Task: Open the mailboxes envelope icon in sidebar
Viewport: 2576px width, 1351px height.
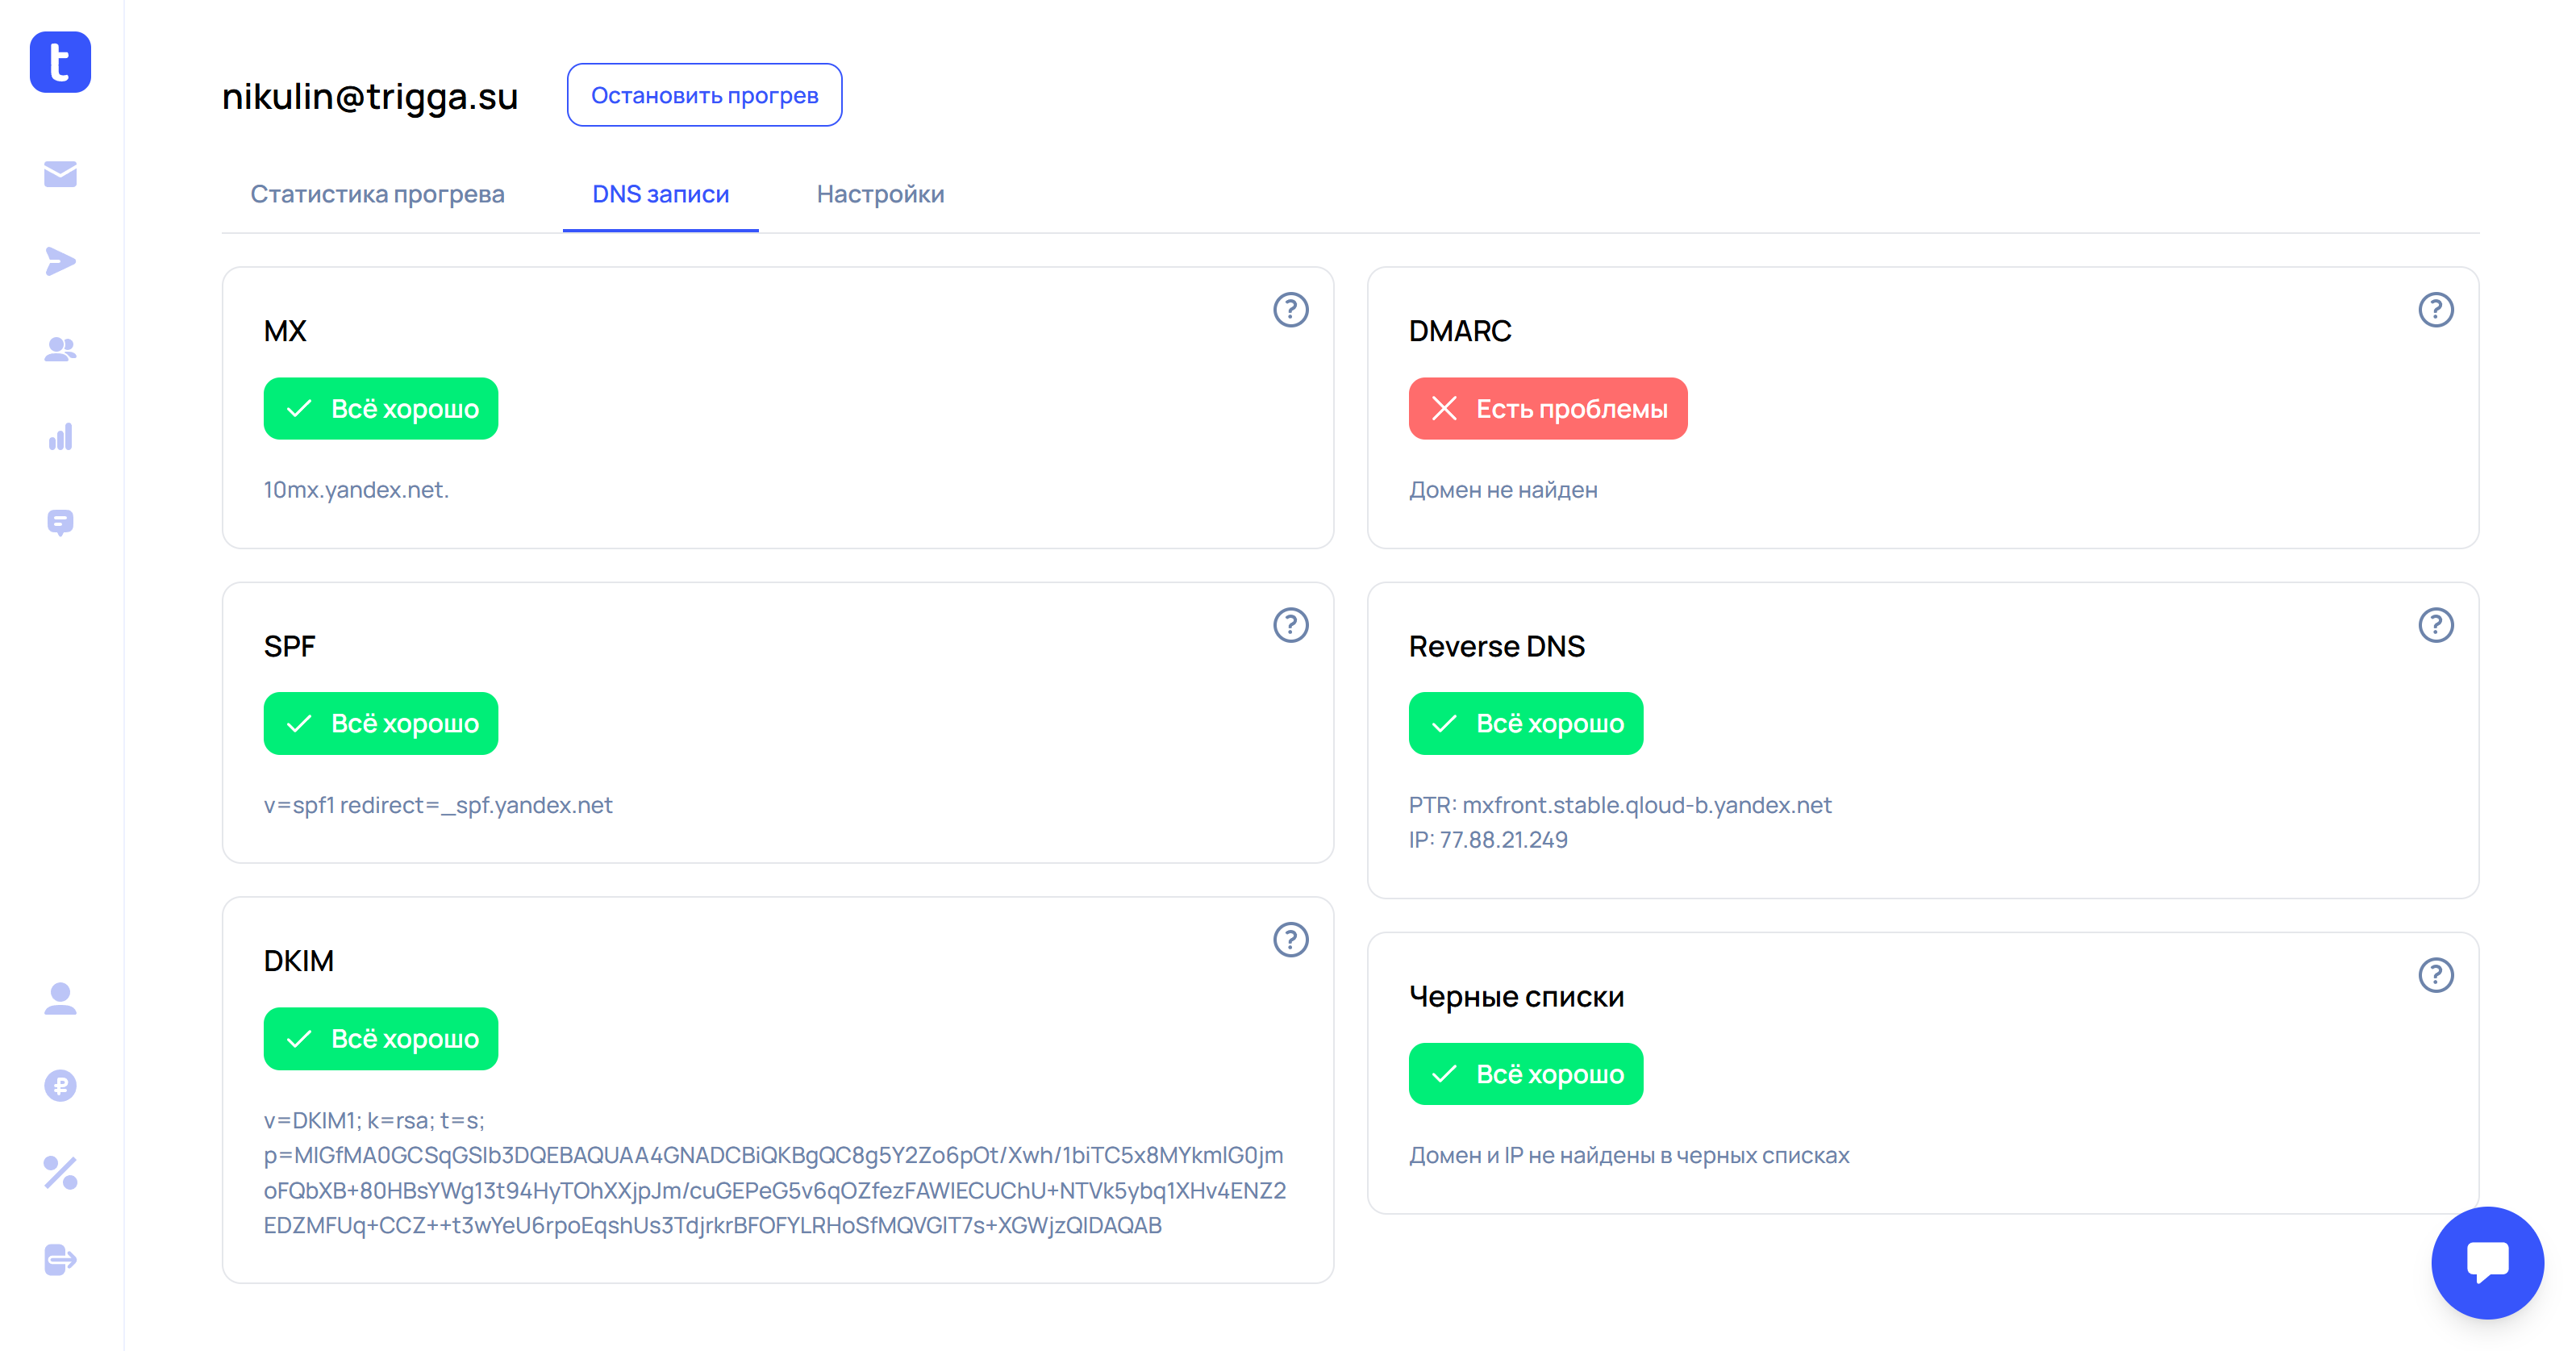Action: [x=60, y=174]
